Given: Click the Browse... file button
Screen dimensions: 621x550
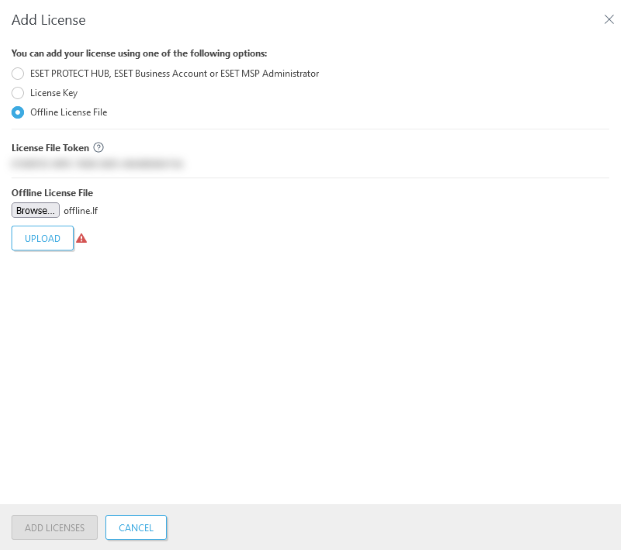Looking at the screenshot, I should 35,210.
